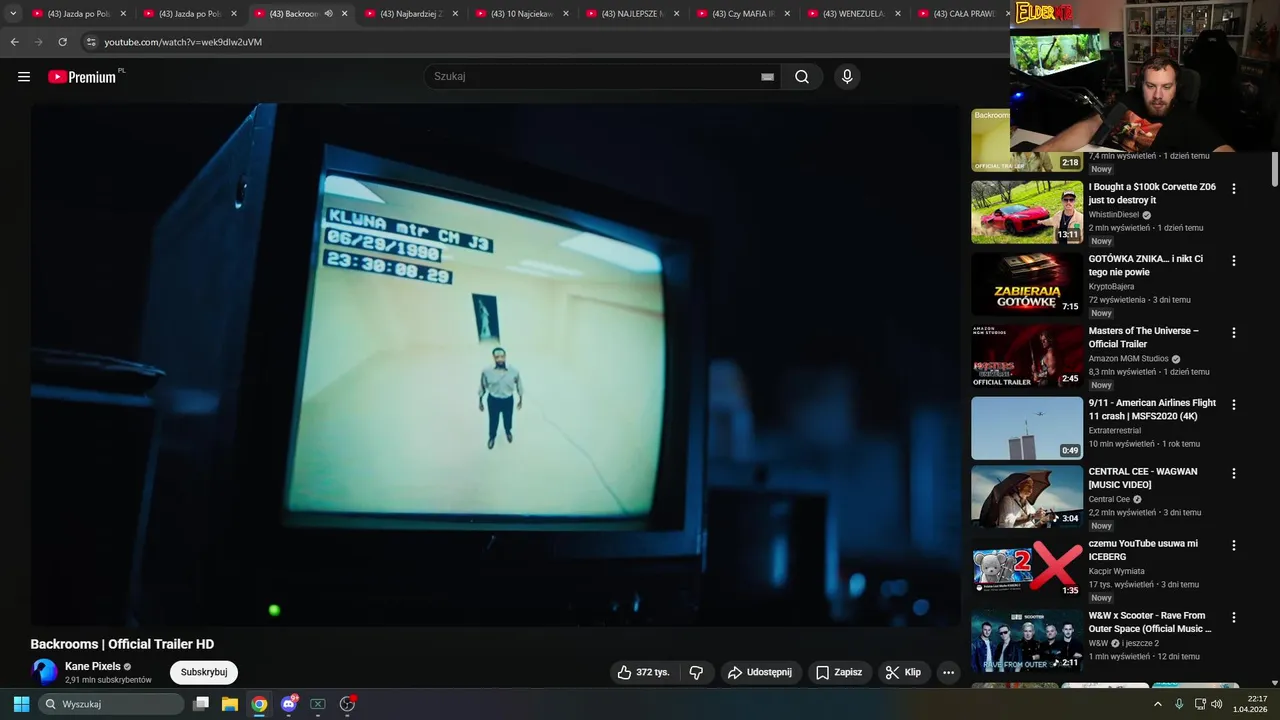
Task: Open options for CENTRAL CEE WAGWAN video
Action: click(x=1233, y=473)
